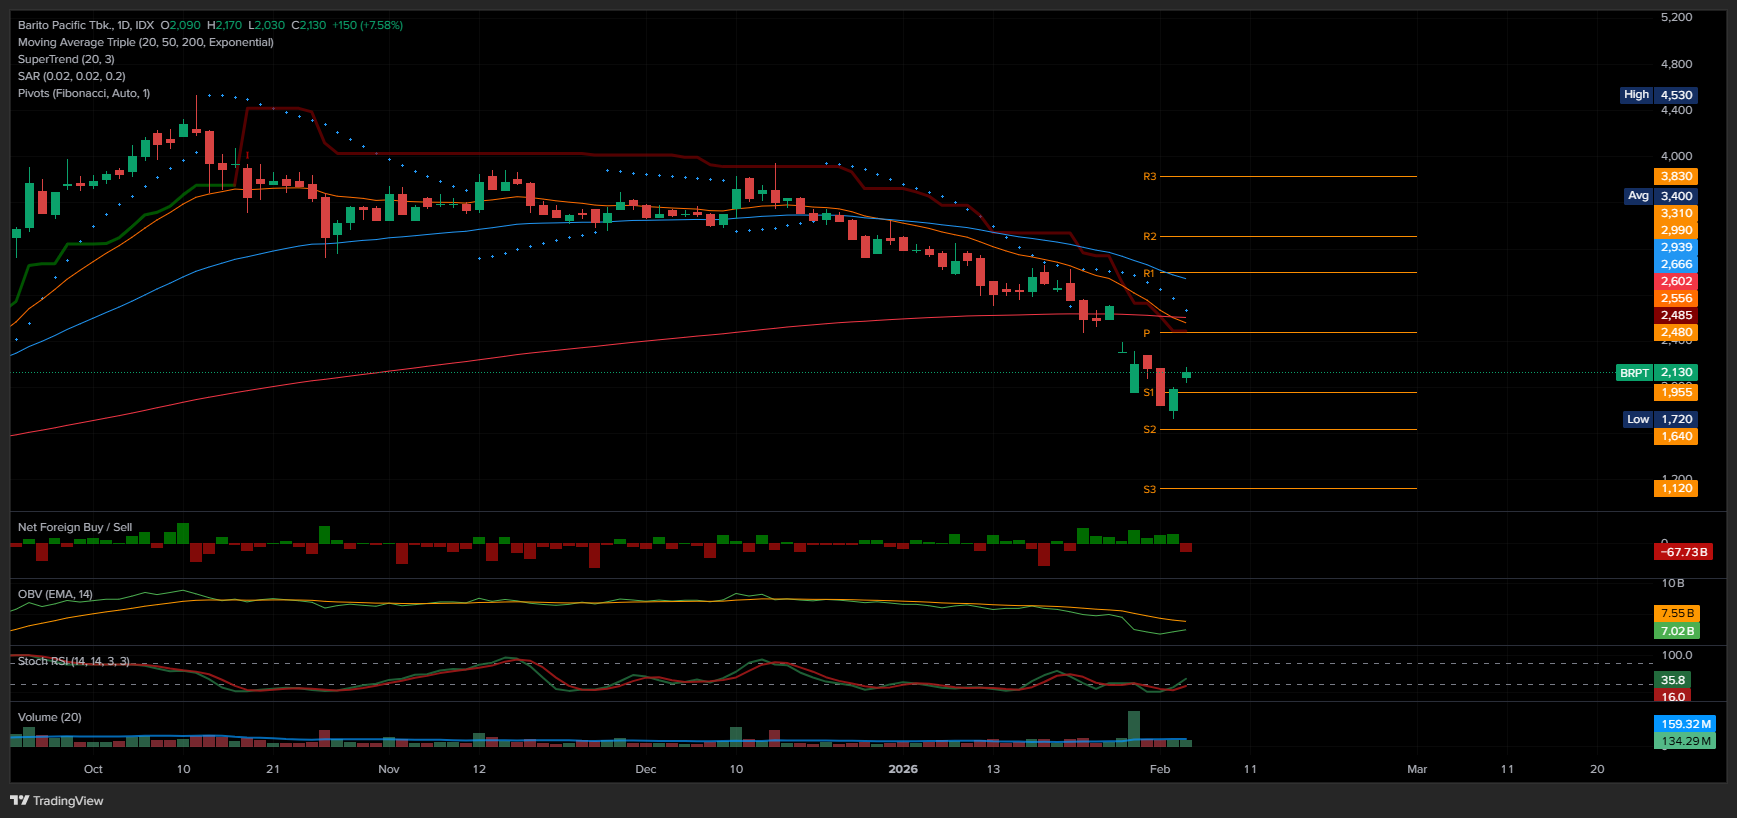The height and width of the screenshot is (818, 1737).
Task: Click the open price O2,090 in the legend
Action: pos(181,25)
